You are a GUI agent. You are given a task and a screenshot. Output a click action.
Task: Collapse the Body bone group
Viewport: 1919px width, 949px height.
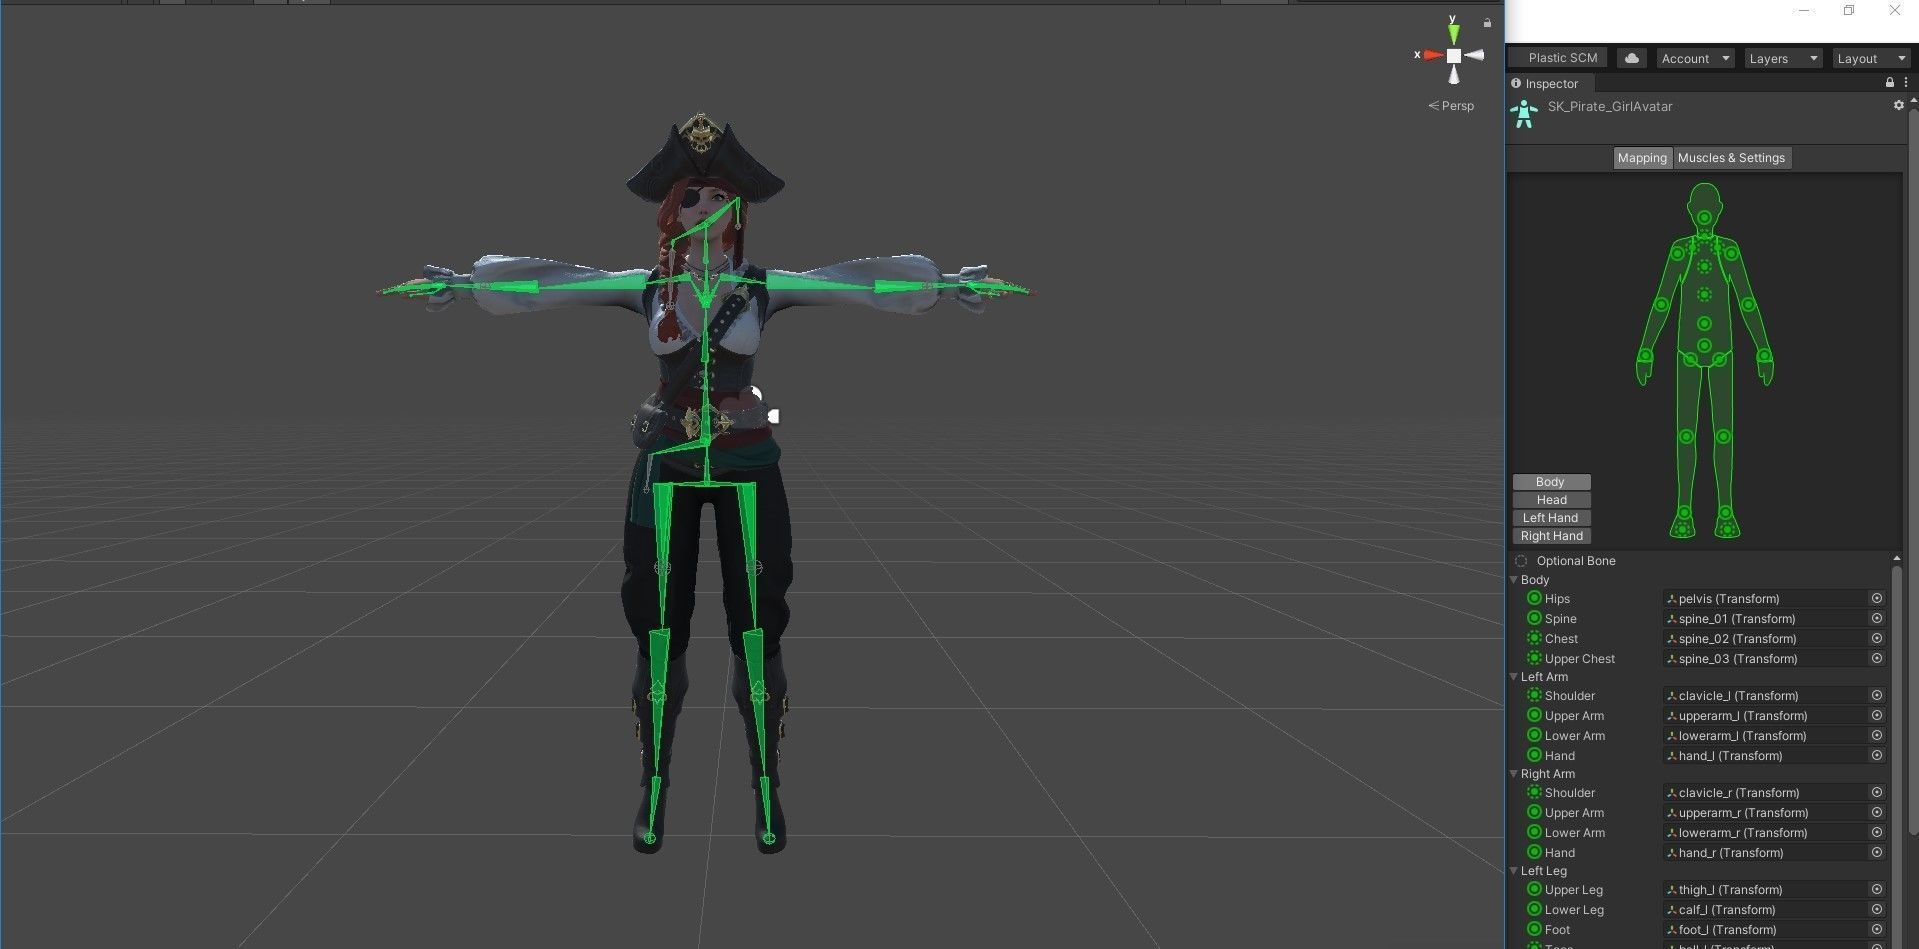click(x=1514, y=580)
